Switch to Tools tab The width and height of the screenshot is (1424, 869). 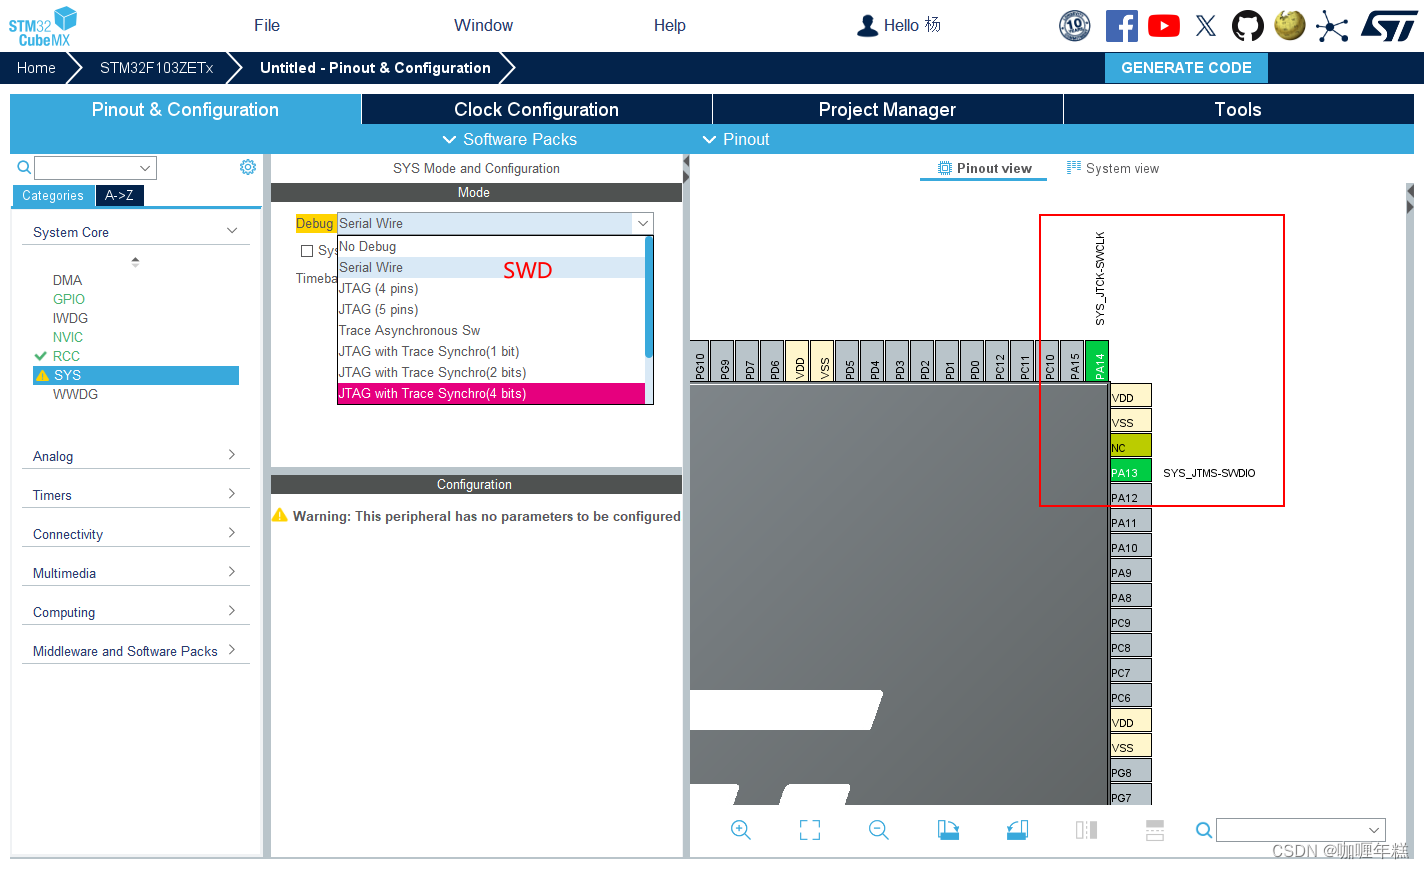(x=1238, y=109)
